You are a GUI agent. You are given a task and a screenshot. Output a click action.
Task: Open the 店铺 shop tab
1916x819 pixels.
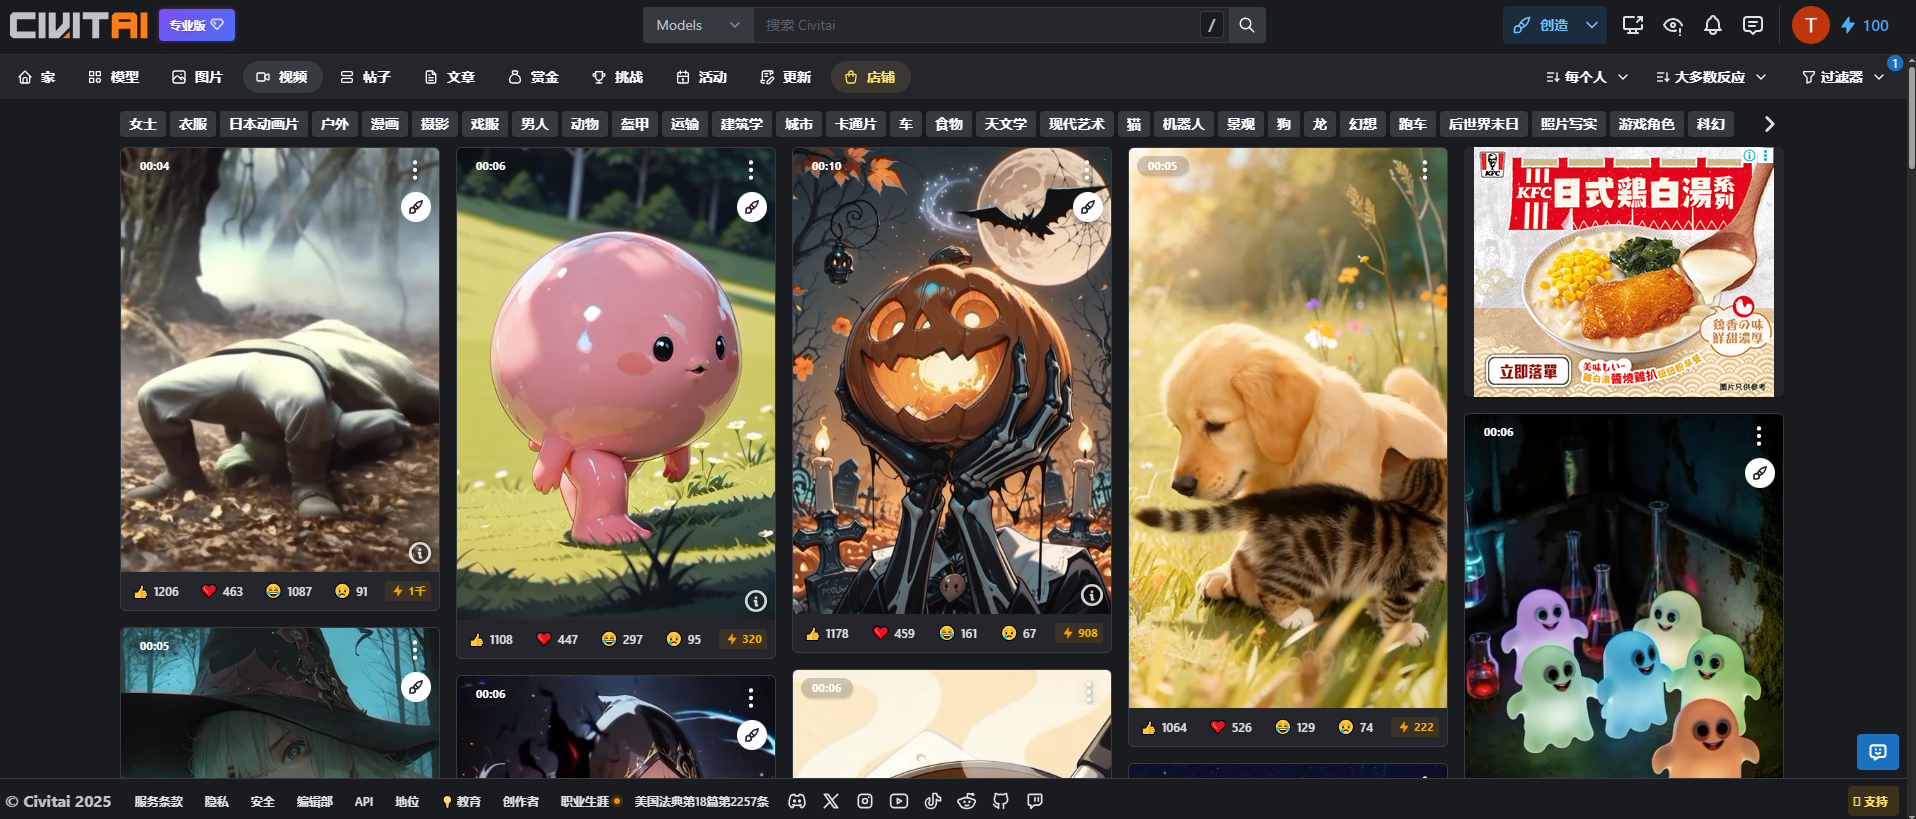870,77
